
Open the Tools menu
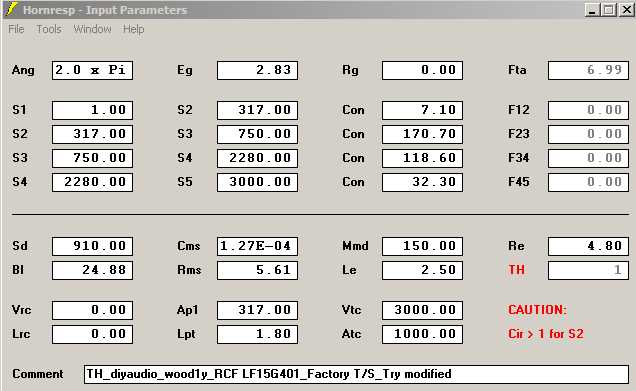[x=49, y=29]
